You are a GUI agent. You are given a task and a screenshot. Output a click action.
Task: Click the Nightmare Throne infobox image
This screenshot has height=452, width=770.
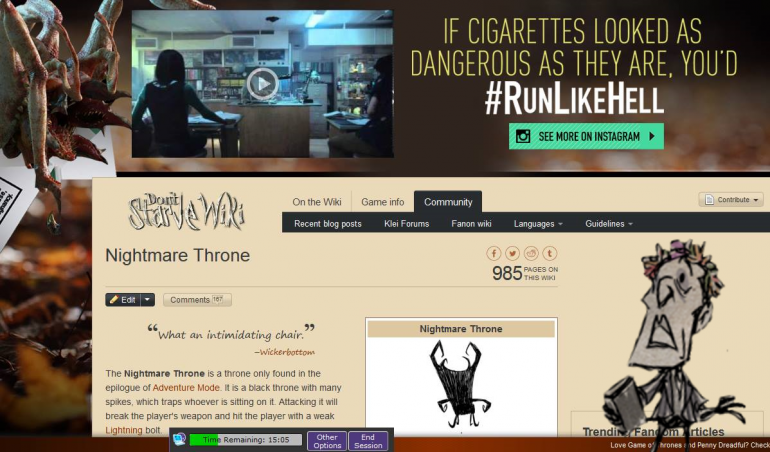[460, 385]
